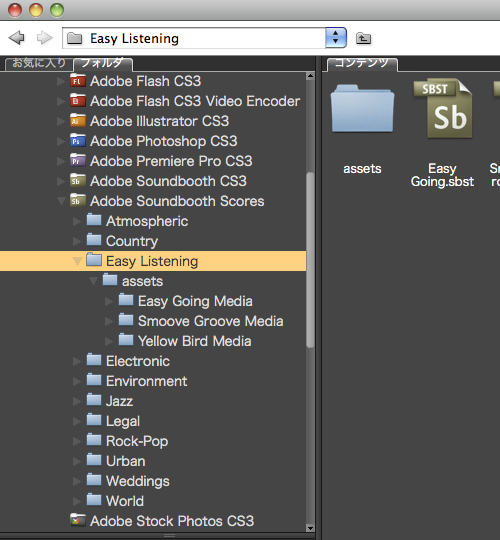Click the Adobe Illustrator CS3 folder icon

coord(77,121)
